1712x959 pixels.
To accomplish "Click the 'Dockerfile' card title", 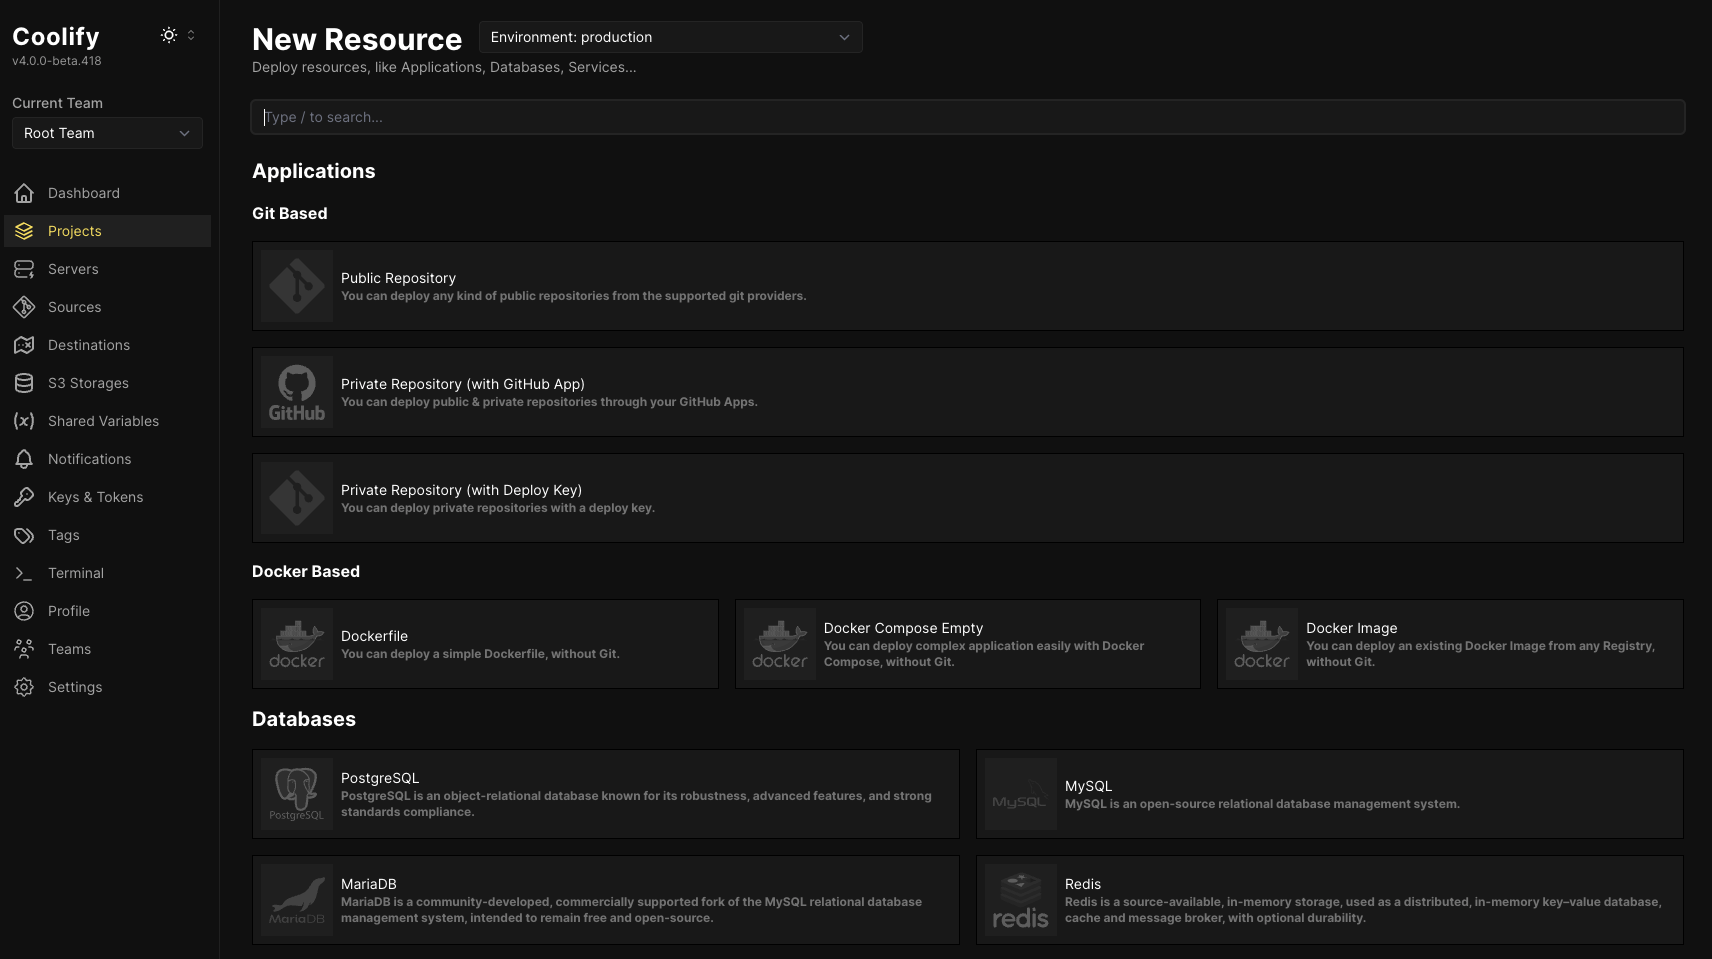I will (374, 636).
